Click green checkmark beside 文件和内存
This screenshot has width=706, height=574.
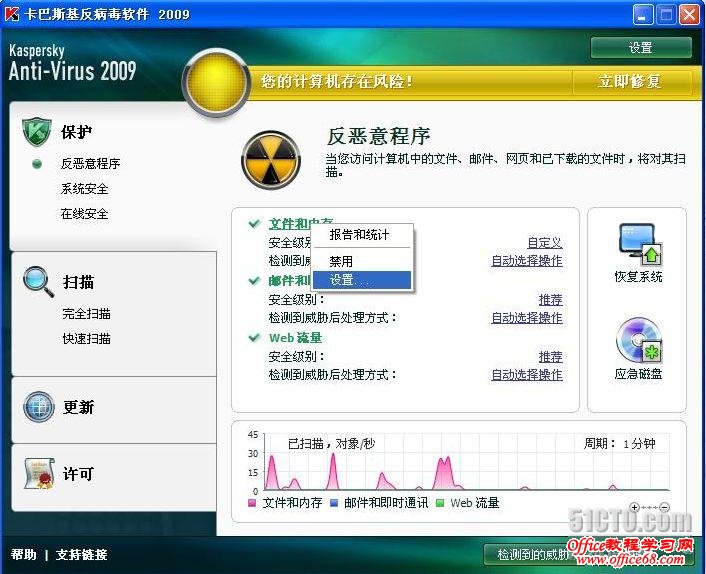(x=254, y=223)
